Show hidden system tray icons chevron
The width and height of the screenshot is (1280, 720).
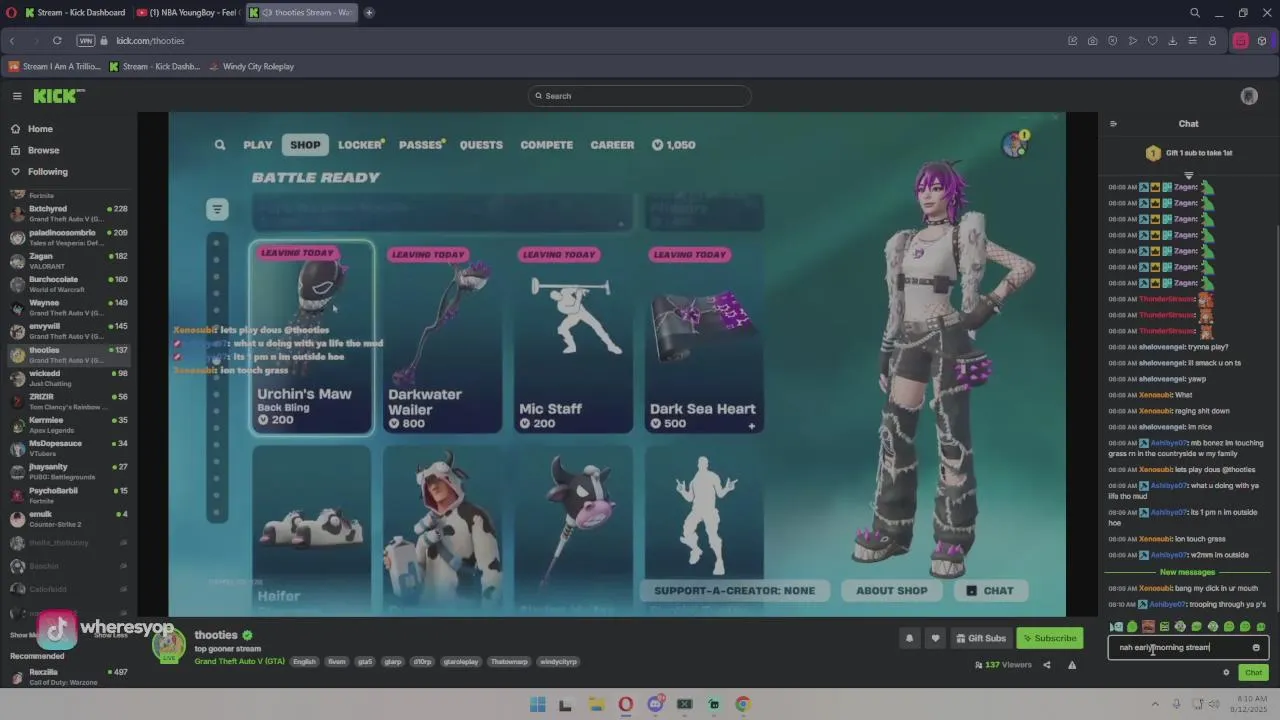pos(1155,704)
